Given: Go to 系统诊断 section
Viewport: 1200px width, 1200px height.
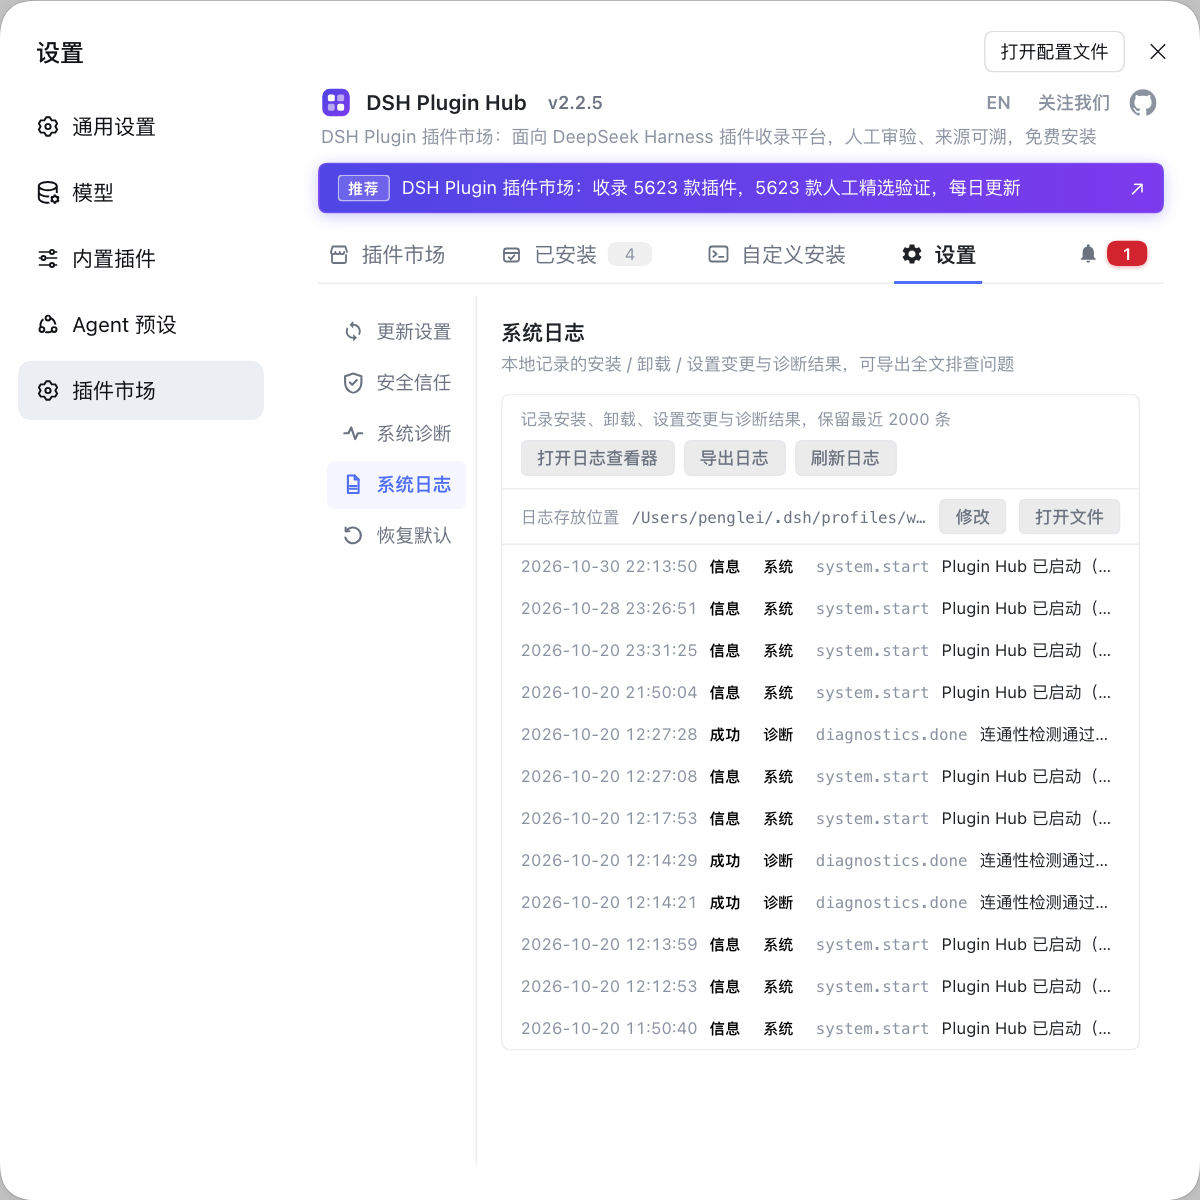Looking at the screenshot, I should click(397, 434).
